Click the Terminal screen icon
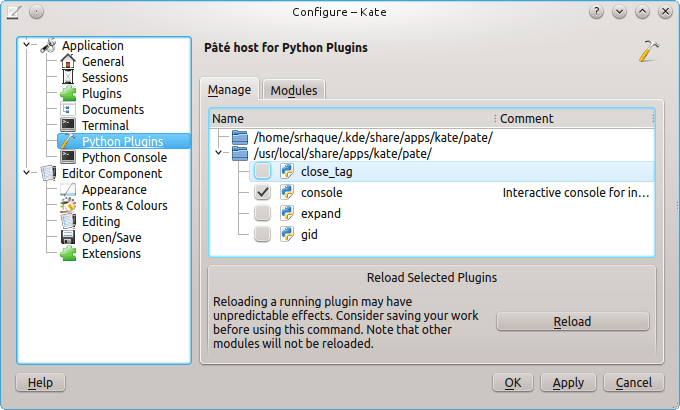This screenshot has width=680, height=410. (x=68, y=125)
